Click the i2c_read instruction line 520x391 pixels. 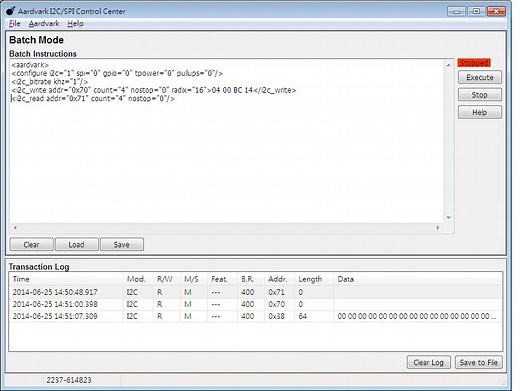93,99
